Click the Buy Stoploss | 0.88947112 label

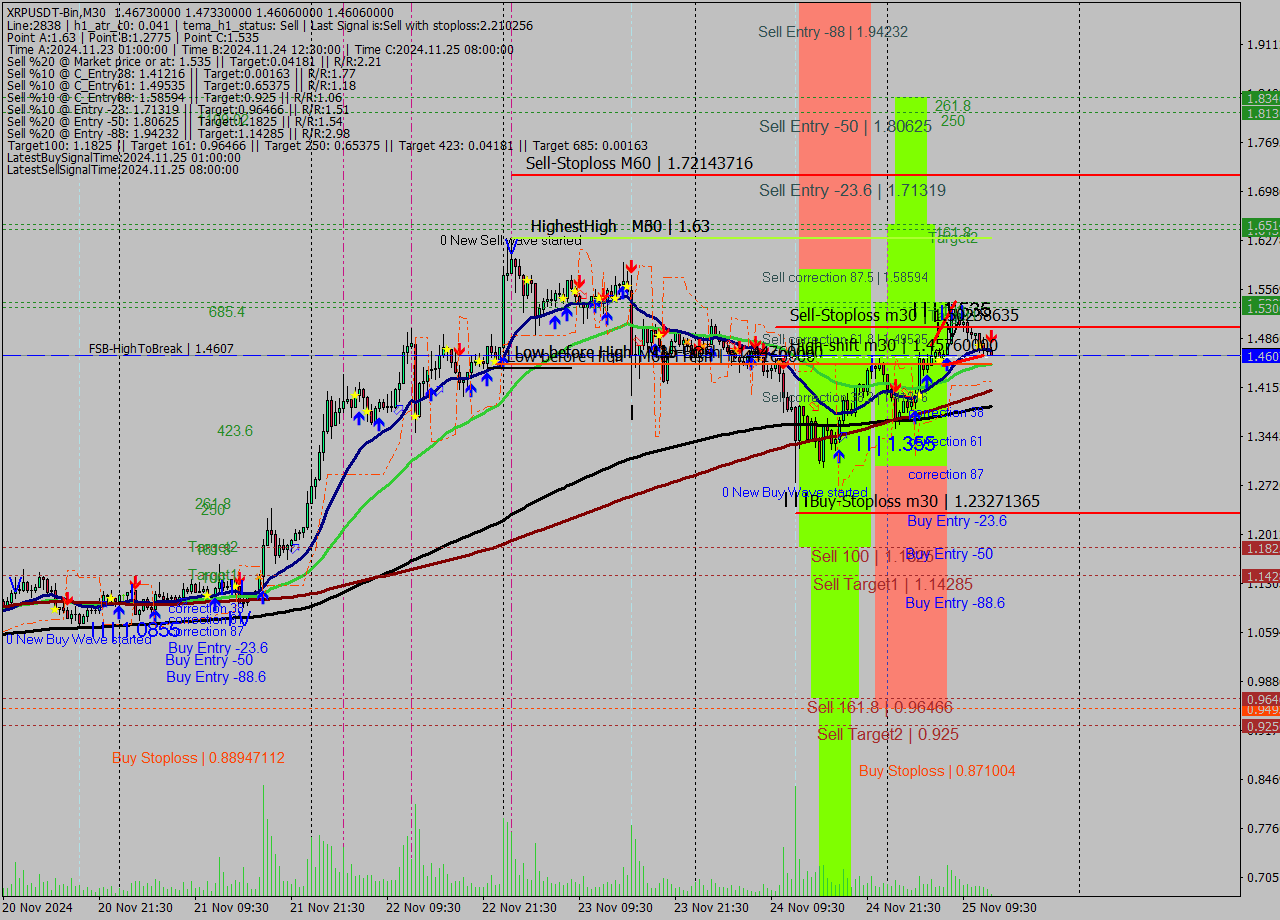[198, 758]
